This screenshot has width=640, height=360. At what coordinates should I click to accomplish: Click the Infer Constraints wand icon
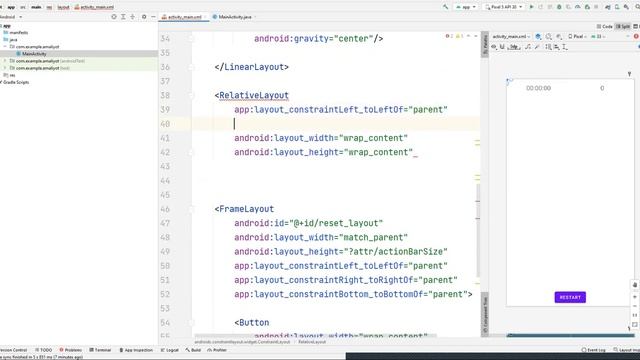tap(537, 47)
